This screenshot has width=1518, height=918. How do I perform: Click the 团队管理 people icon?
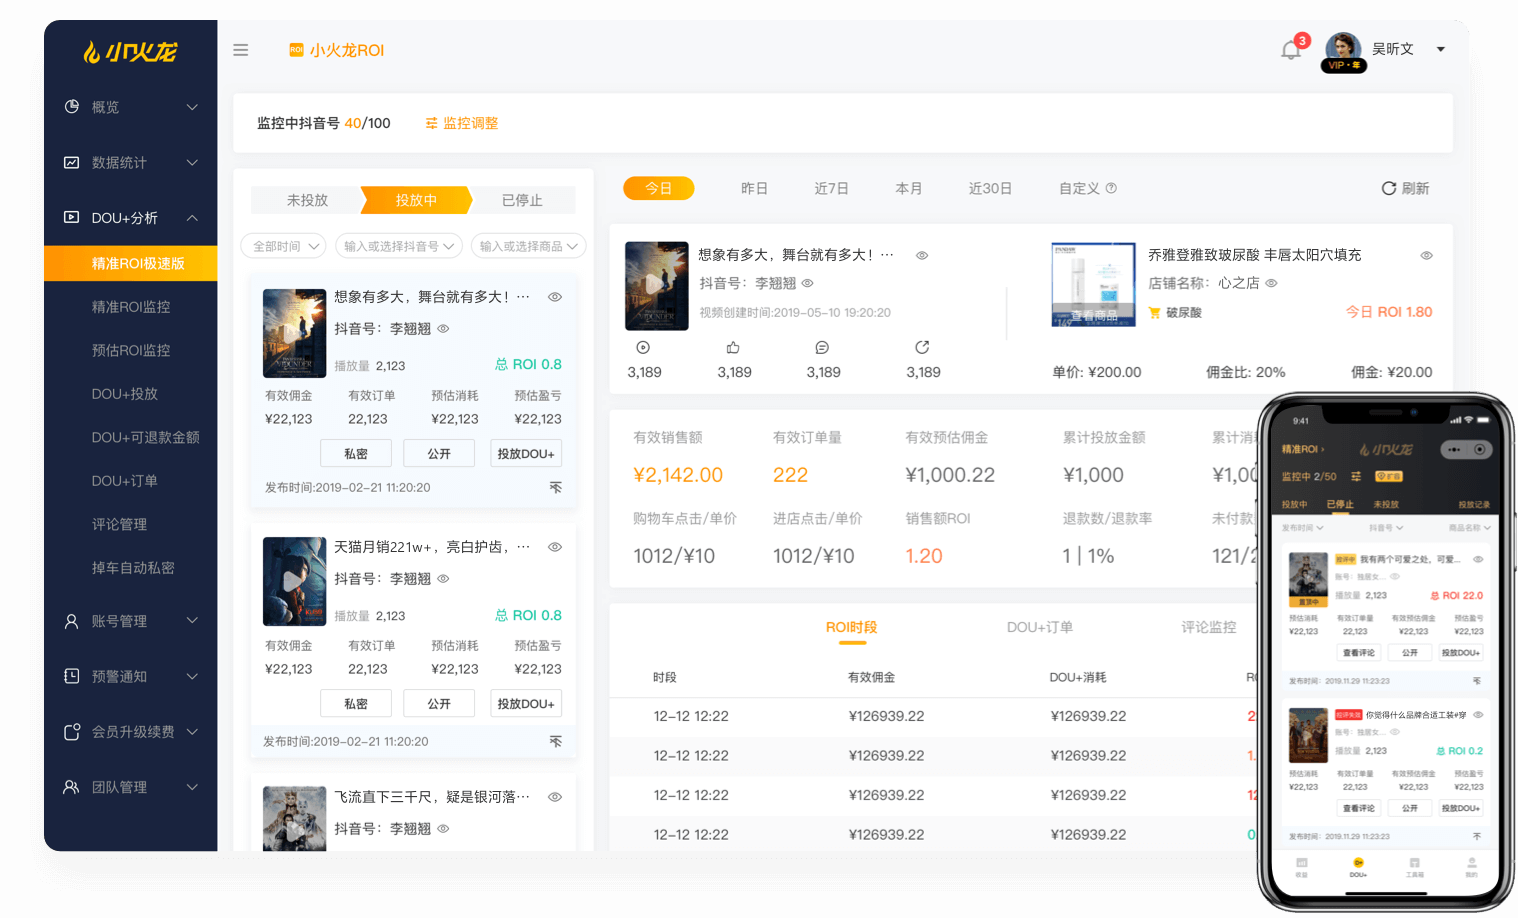click(71, 787)
